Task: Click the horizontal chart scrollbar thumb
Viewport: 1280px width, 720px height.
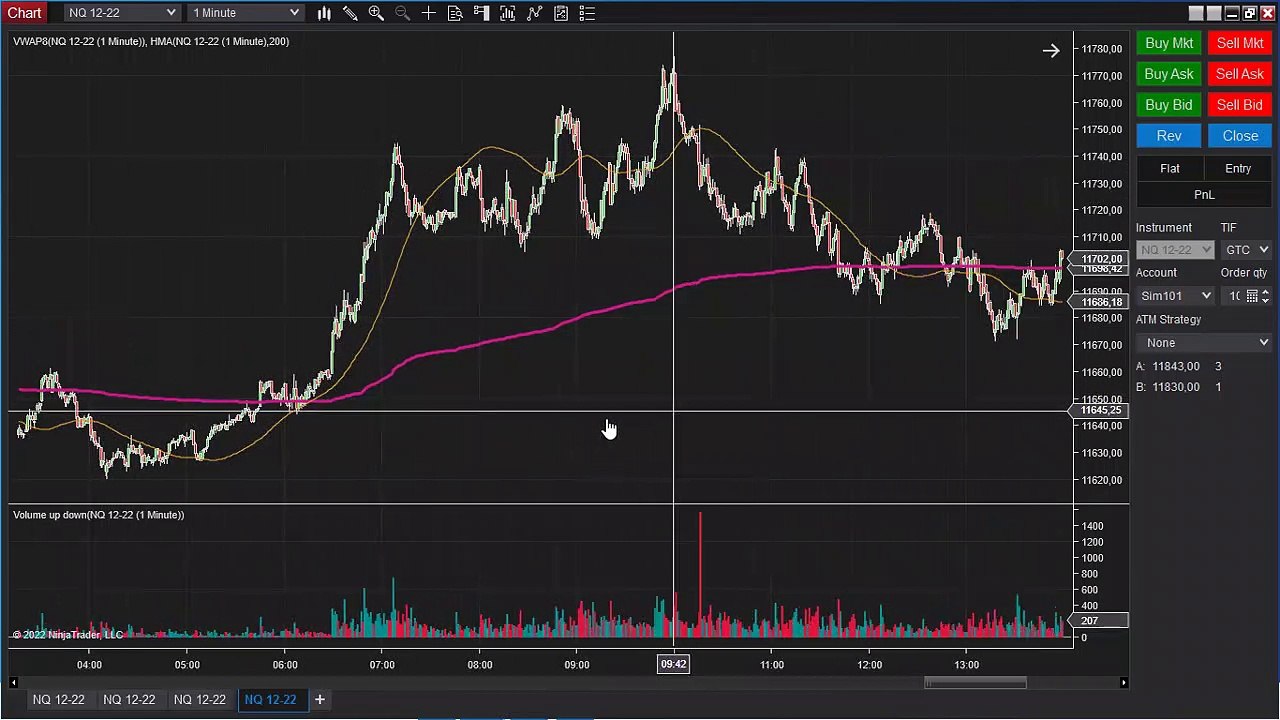Action: (x=975, y=683)
